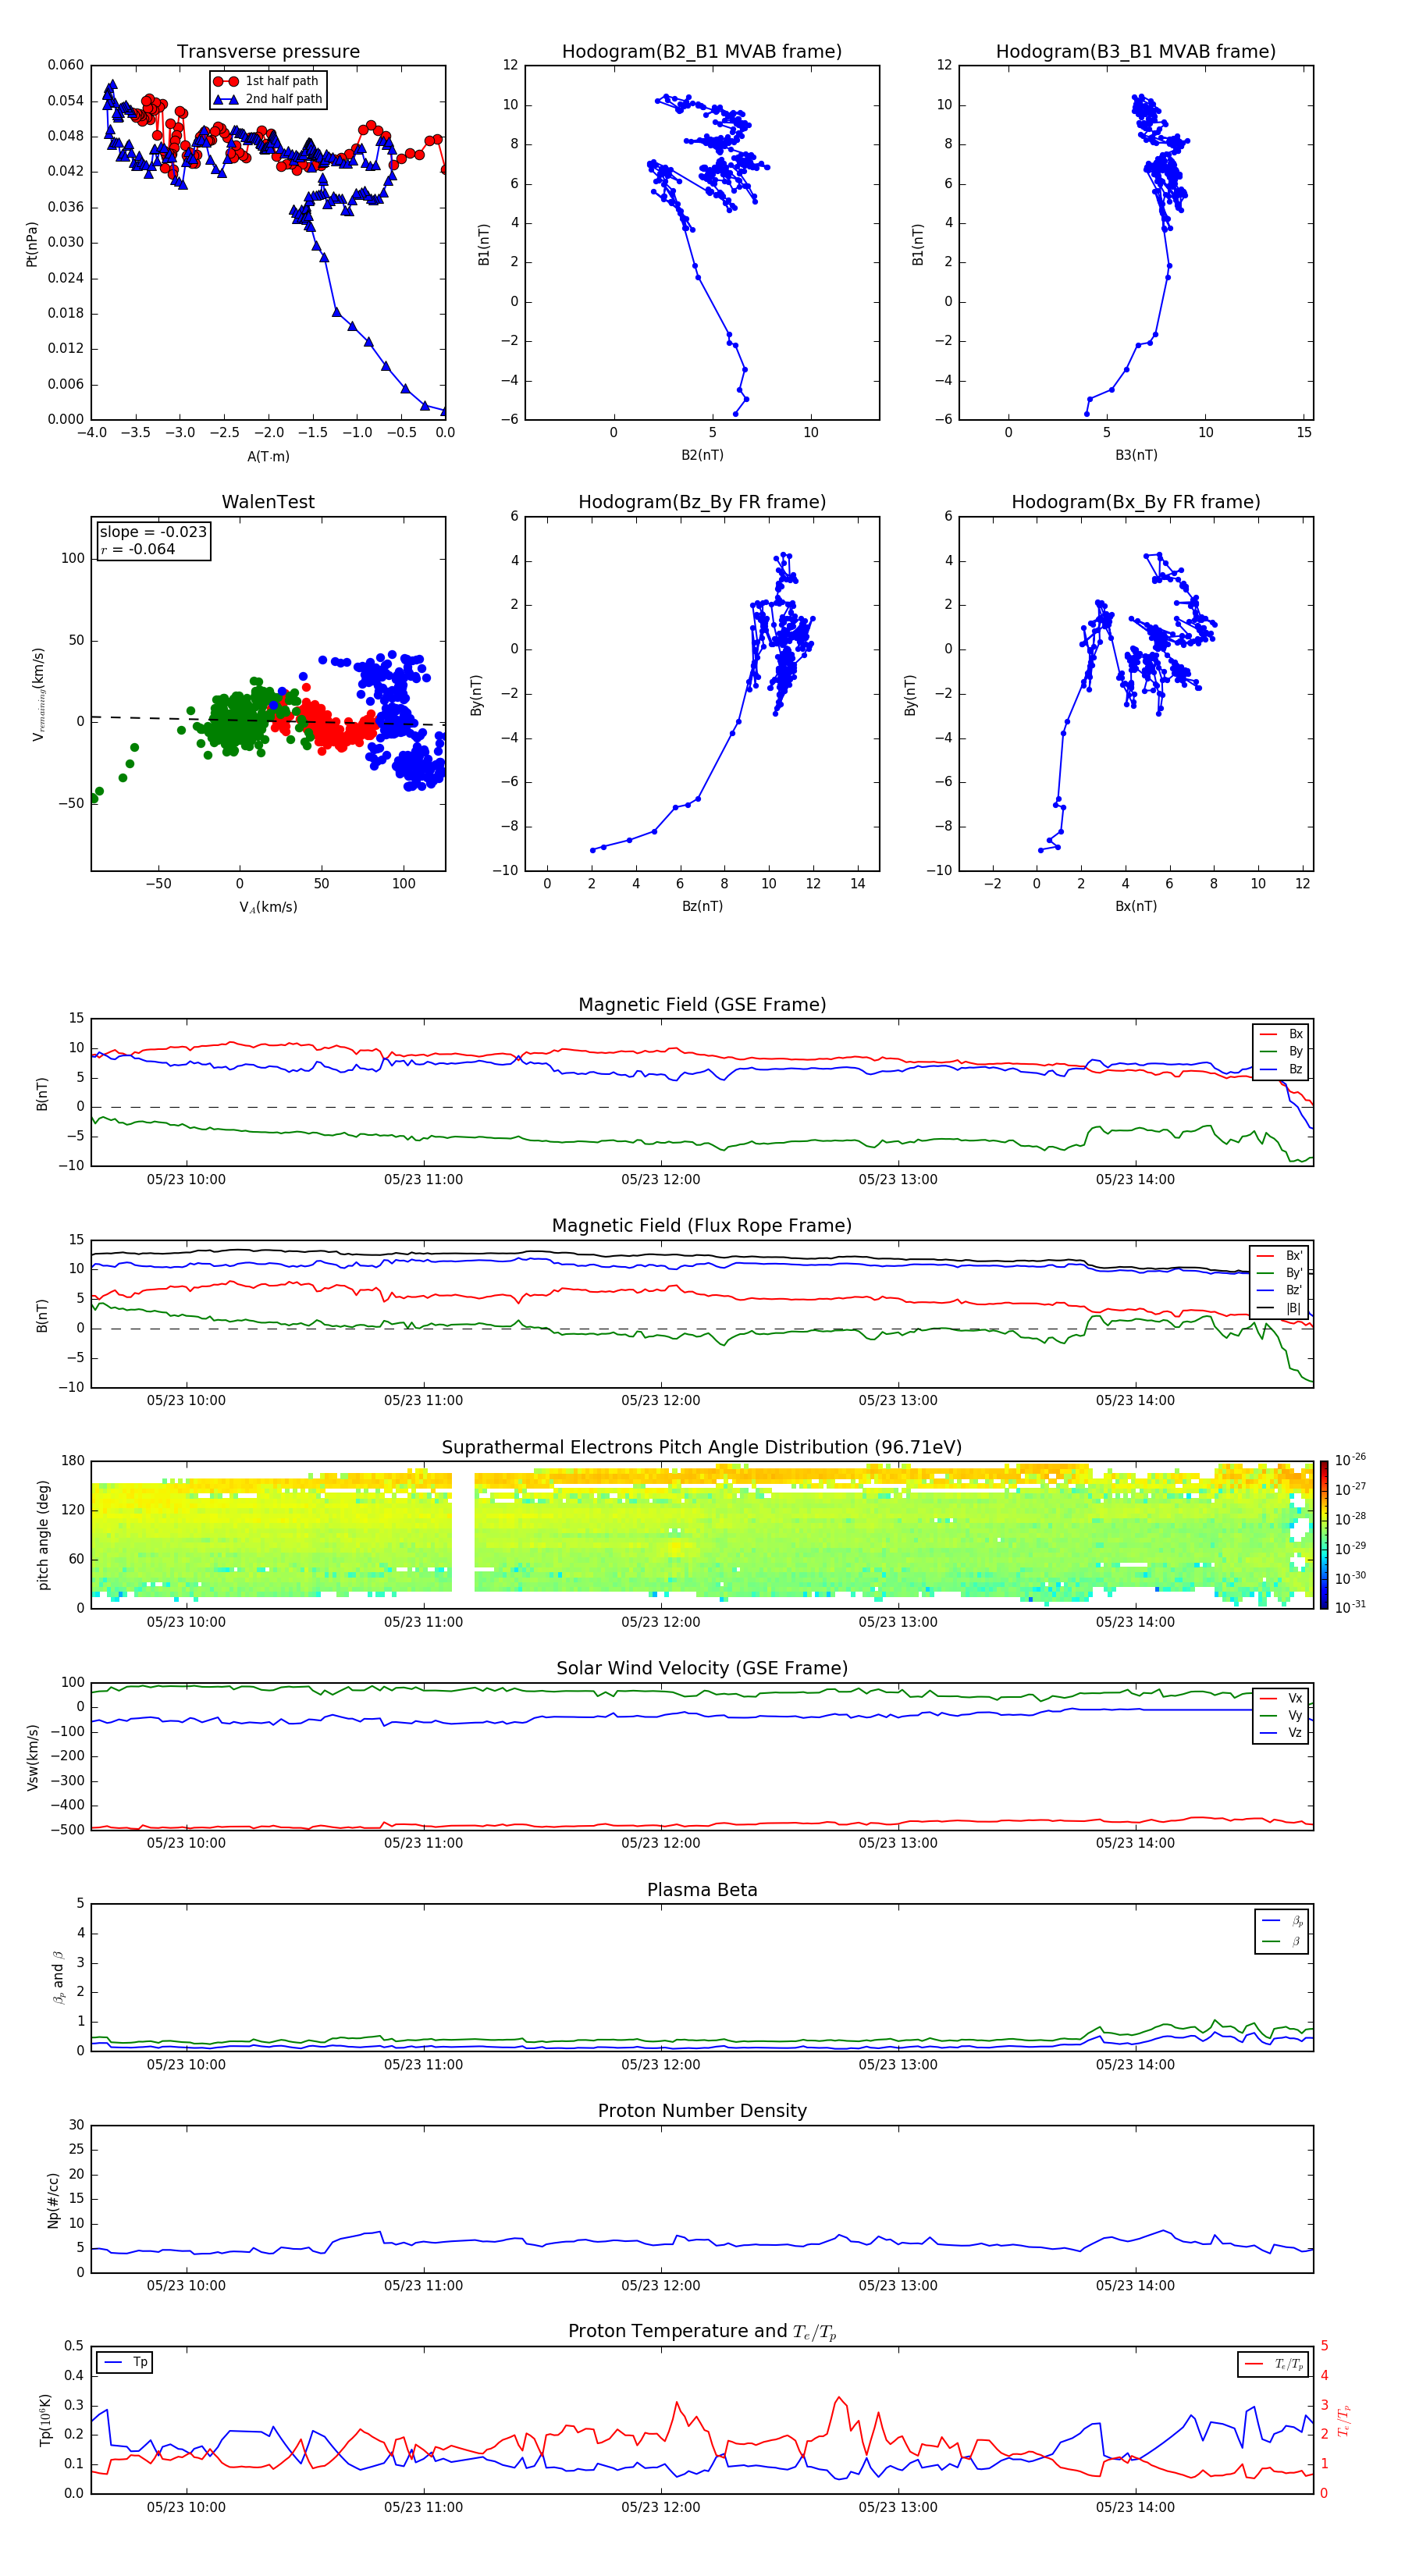The width and height of the screenshot is (1405, 2576).
Task: Click the 'Plasma Beta' plot title
Action: point(702,1890)
